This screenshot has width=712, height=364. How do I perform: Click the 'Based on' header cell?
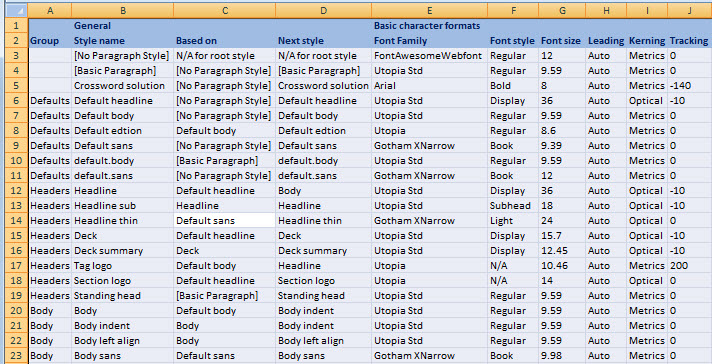pyautogui.click(x=224, y=40)
